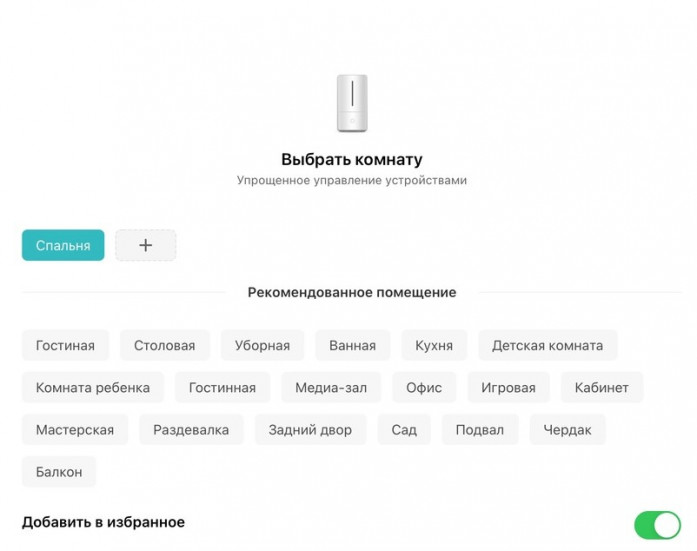Choose the Столовая room

click(165, 346)
